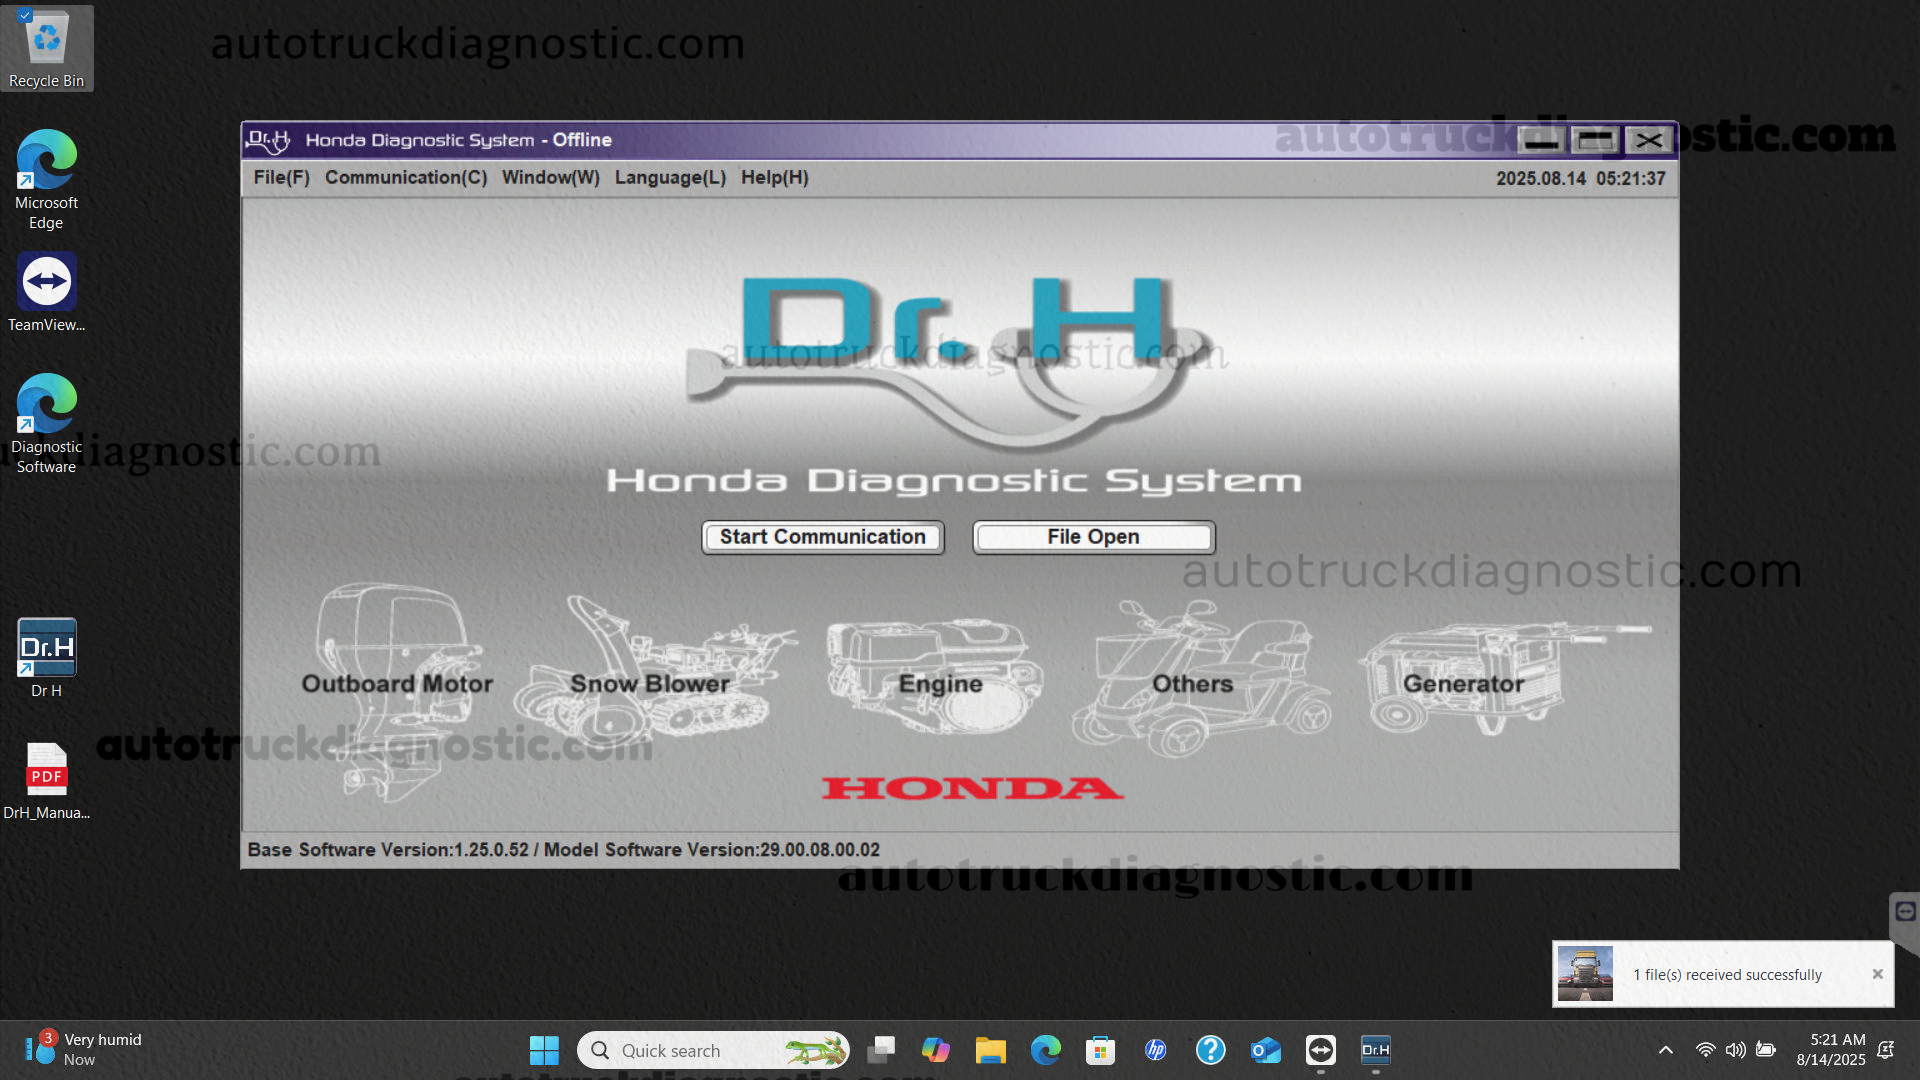Open the Window(W) menu
This screenshot has height=1080, width=1920.
[550, 178]
